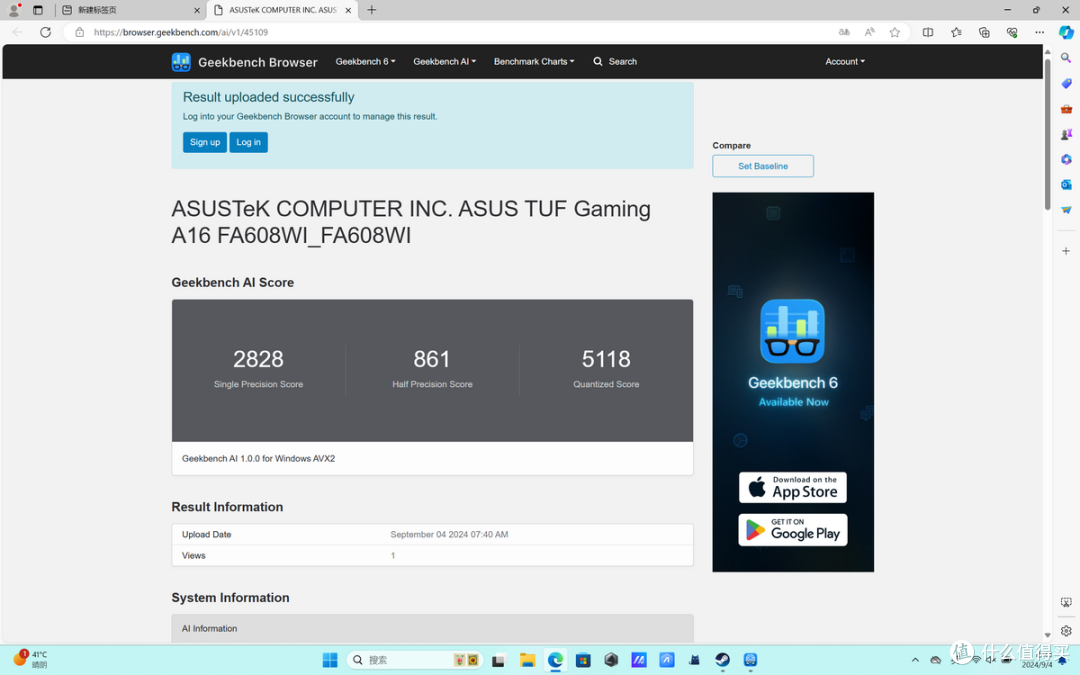This screenshot has width=1080, height=675.
Task: Open the sidebar tools briefcase icon
Action: (x=1066, y=109)
